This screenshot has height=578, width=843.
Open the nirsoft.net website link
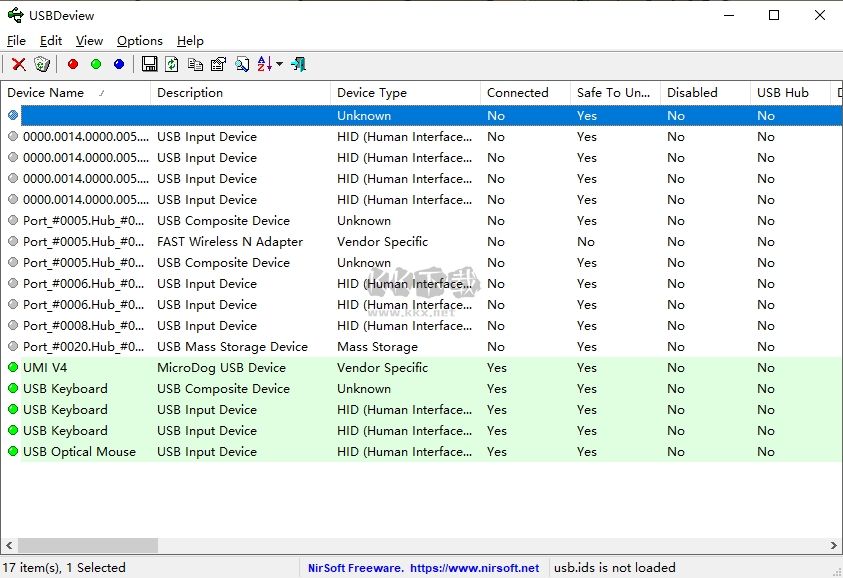474,568
